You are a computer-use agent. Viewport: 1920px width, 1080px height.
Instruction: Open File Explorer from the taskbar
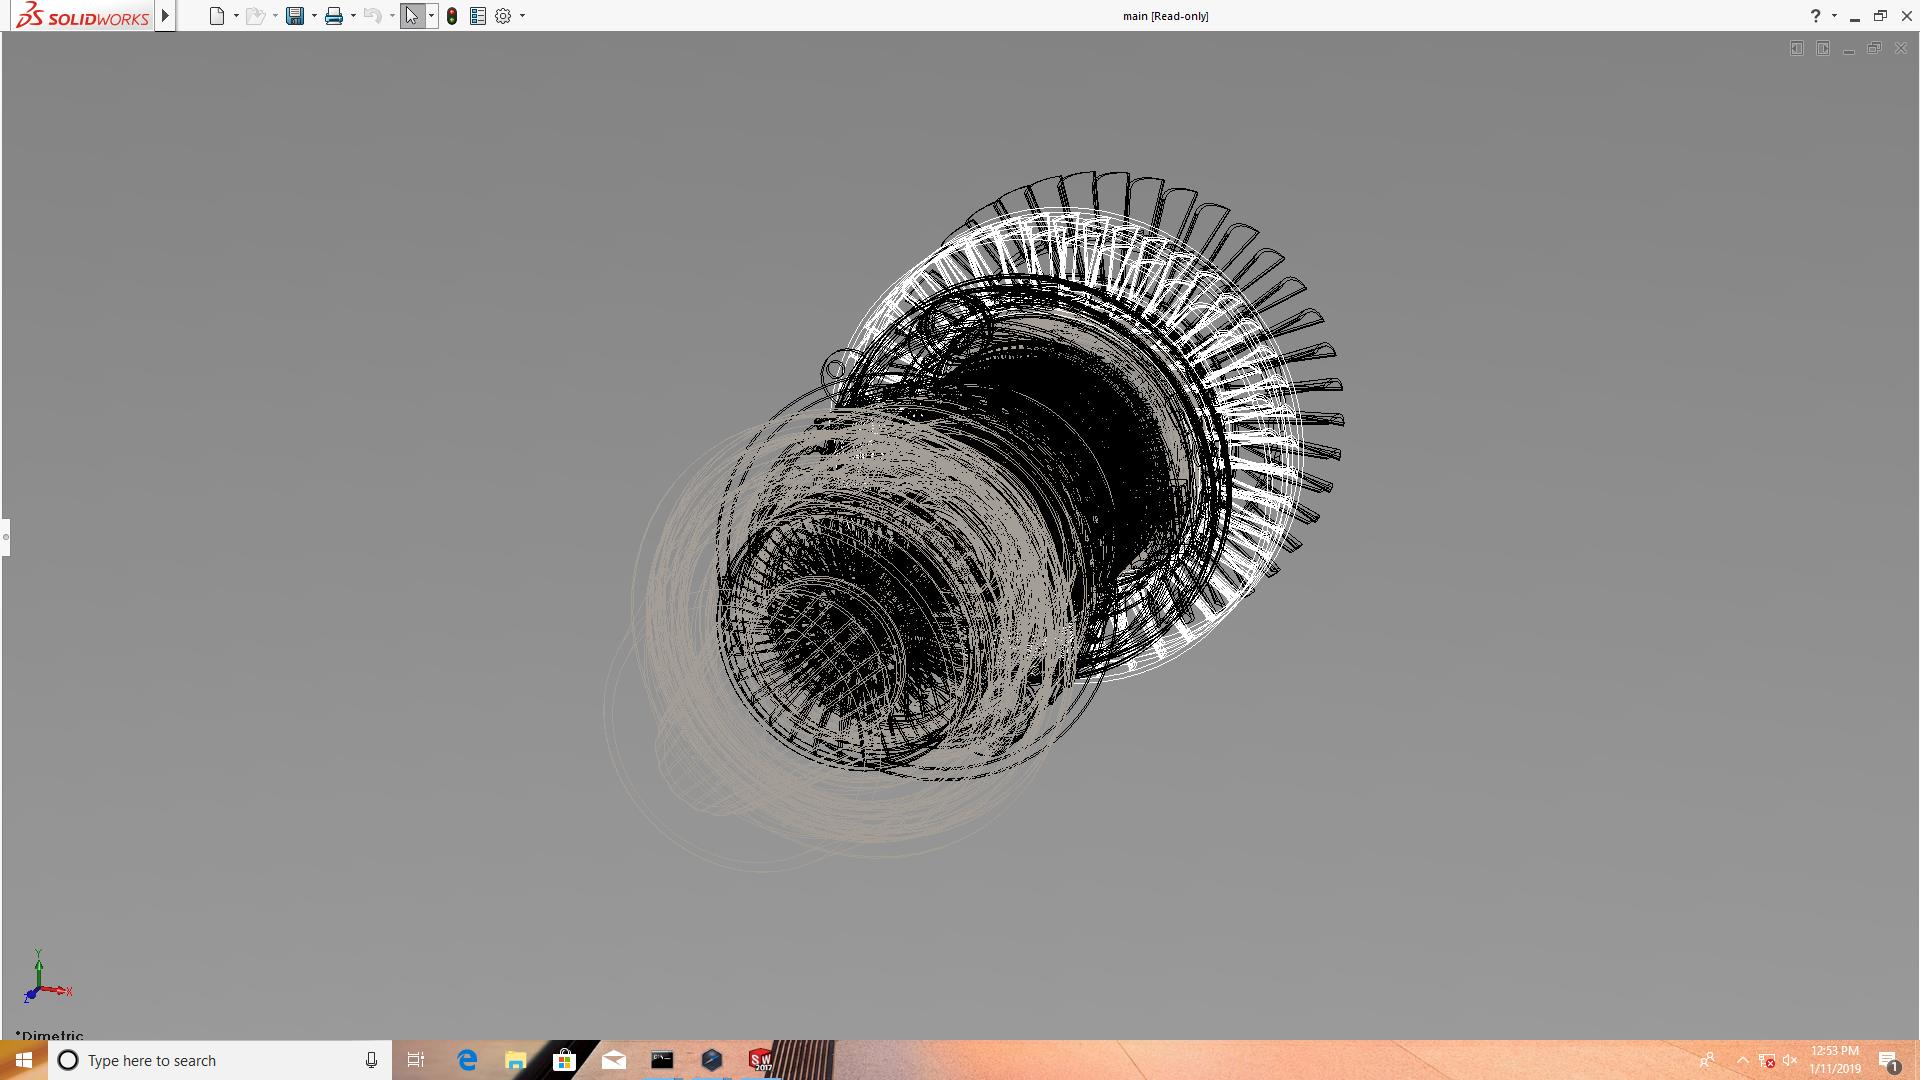[515, 1060]
